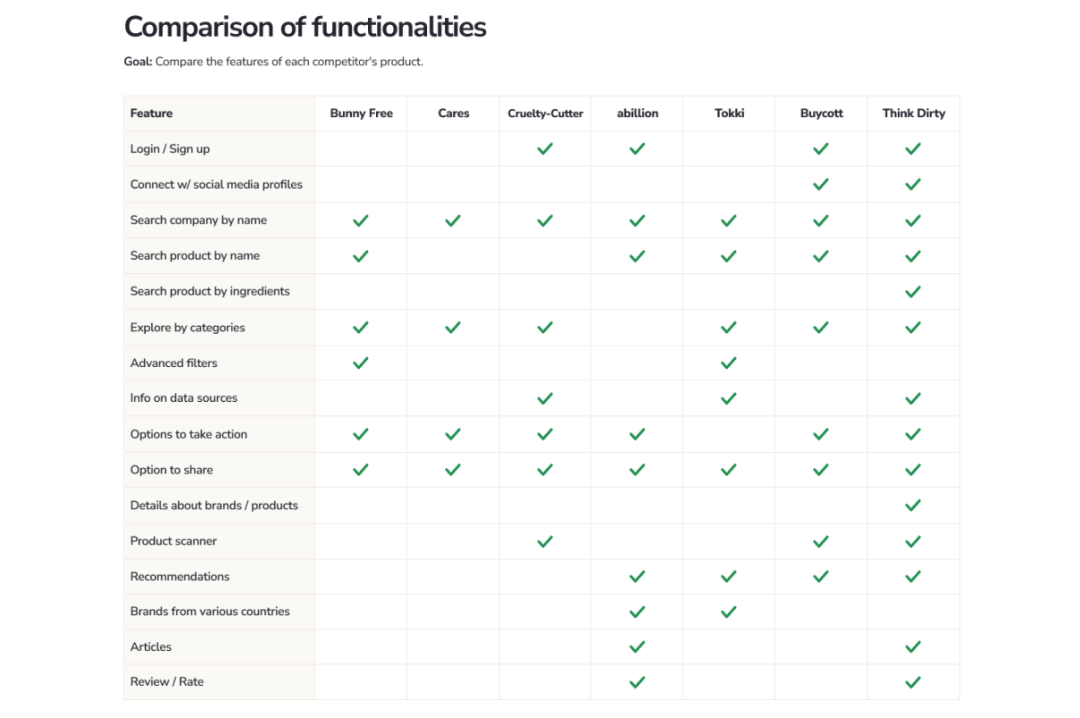
Task: Click the abillion column header
Action: coord(637,113)
